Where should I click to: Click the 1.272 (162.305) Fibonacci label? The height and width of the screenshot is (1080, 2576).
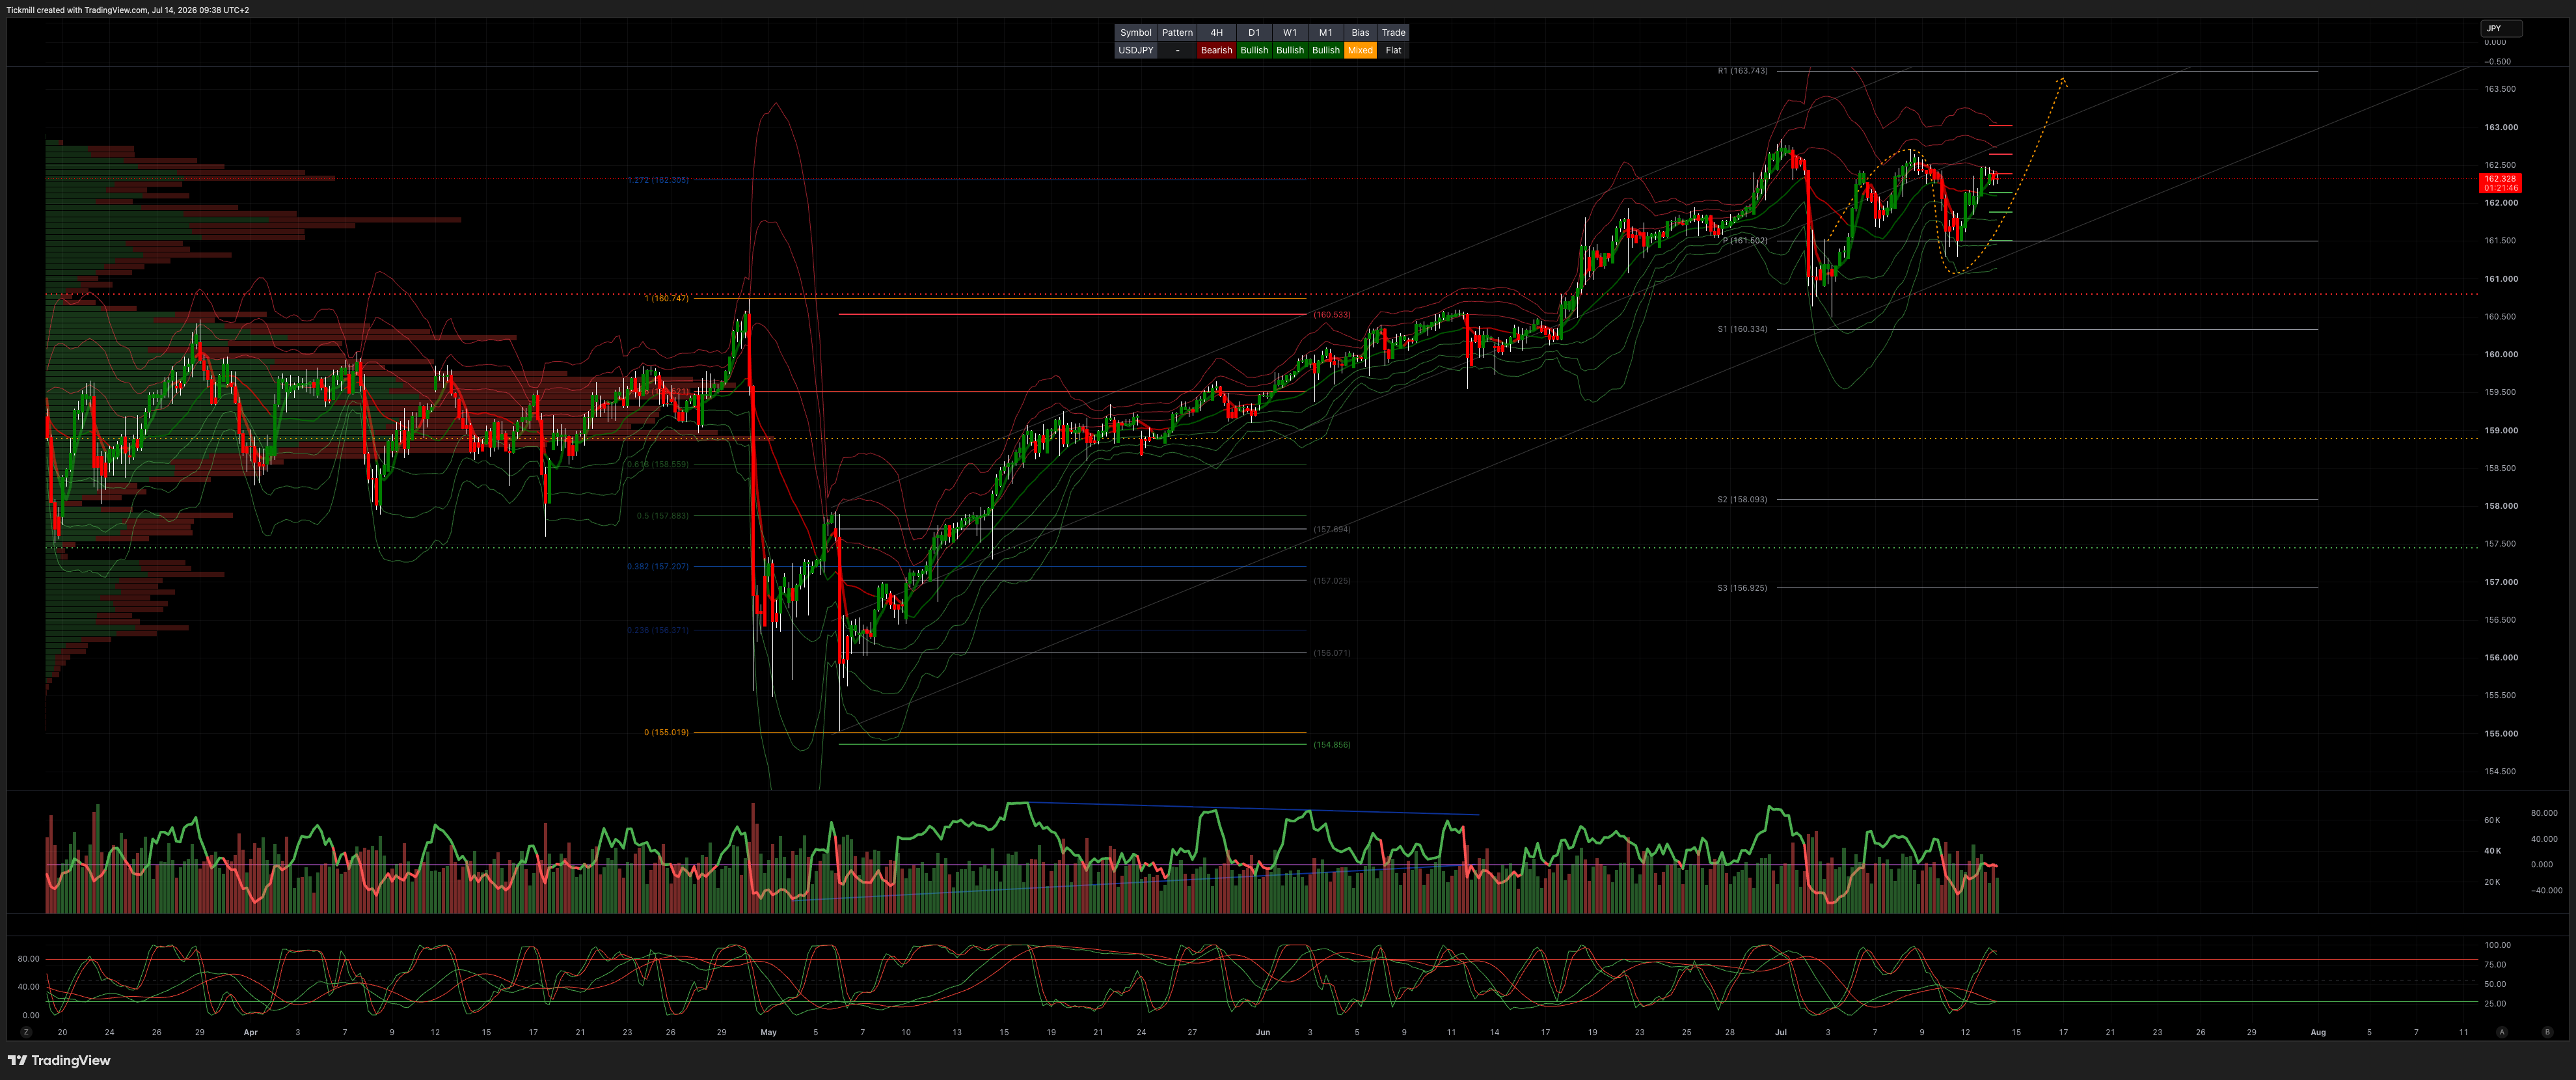pos(658,180)
